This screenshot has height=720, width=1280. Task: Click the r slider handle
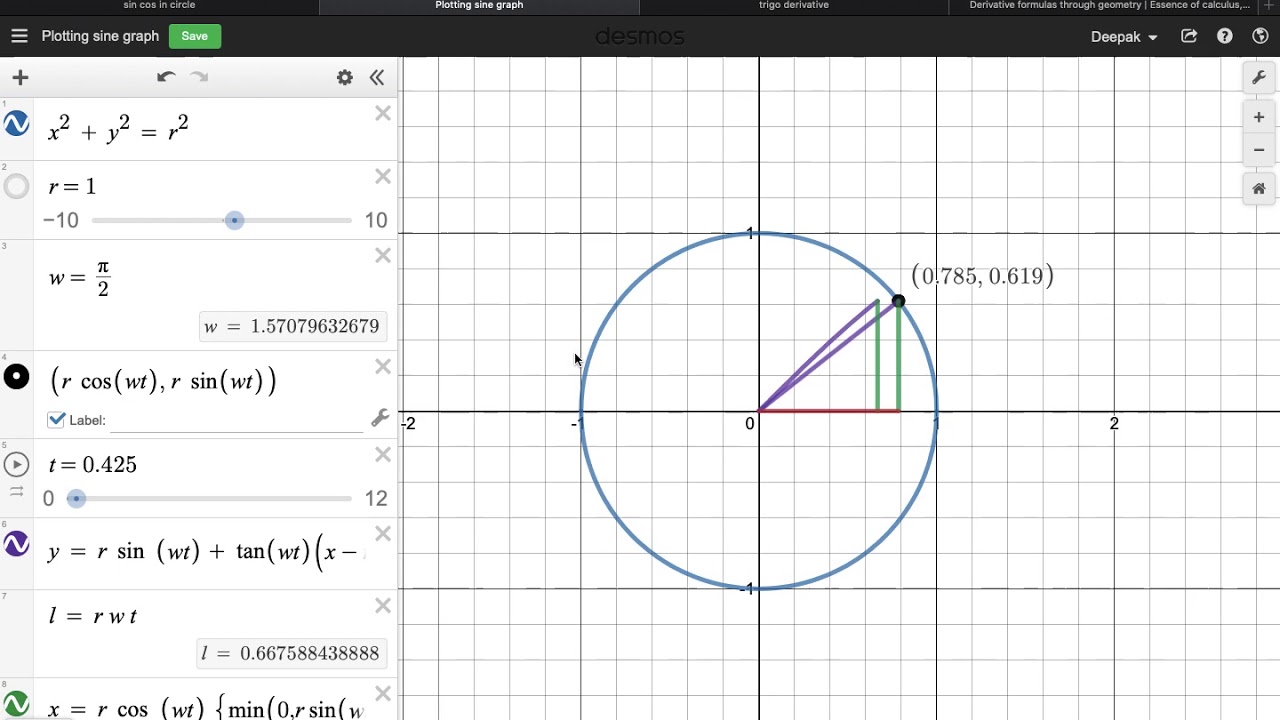click(x=234, y=220)
